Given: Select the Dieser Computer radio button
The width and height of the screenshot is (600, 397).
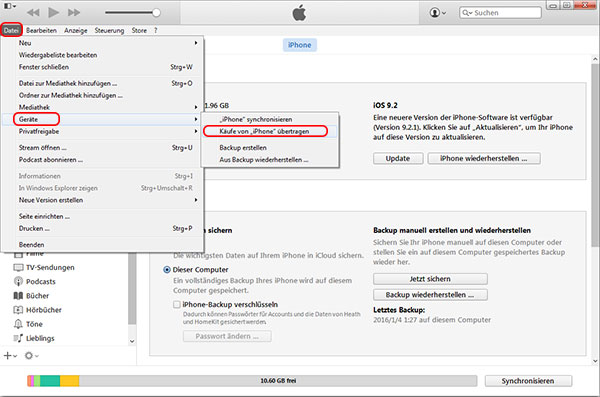Looking at the screenshot, I should click(x=167, y=270).
